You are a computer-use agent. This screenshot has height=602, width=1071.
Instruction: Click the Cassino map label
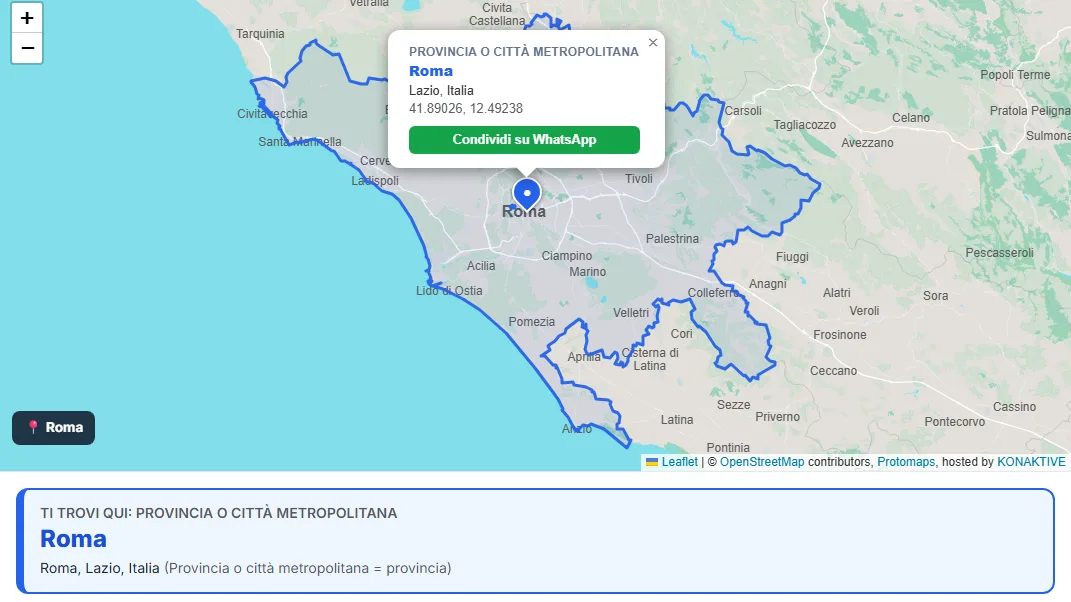[x=1014, y=407]
